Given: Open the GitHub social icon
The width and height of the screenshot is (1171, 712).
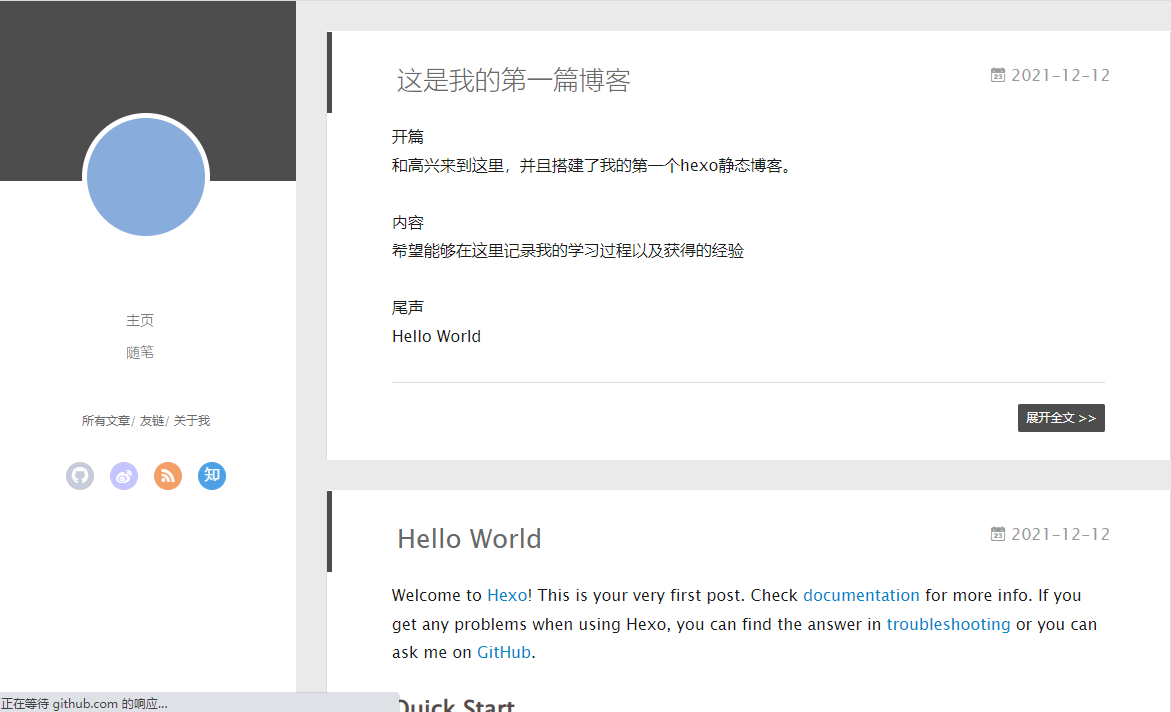Looking at the screenshot, I should (x=80, y=476).
